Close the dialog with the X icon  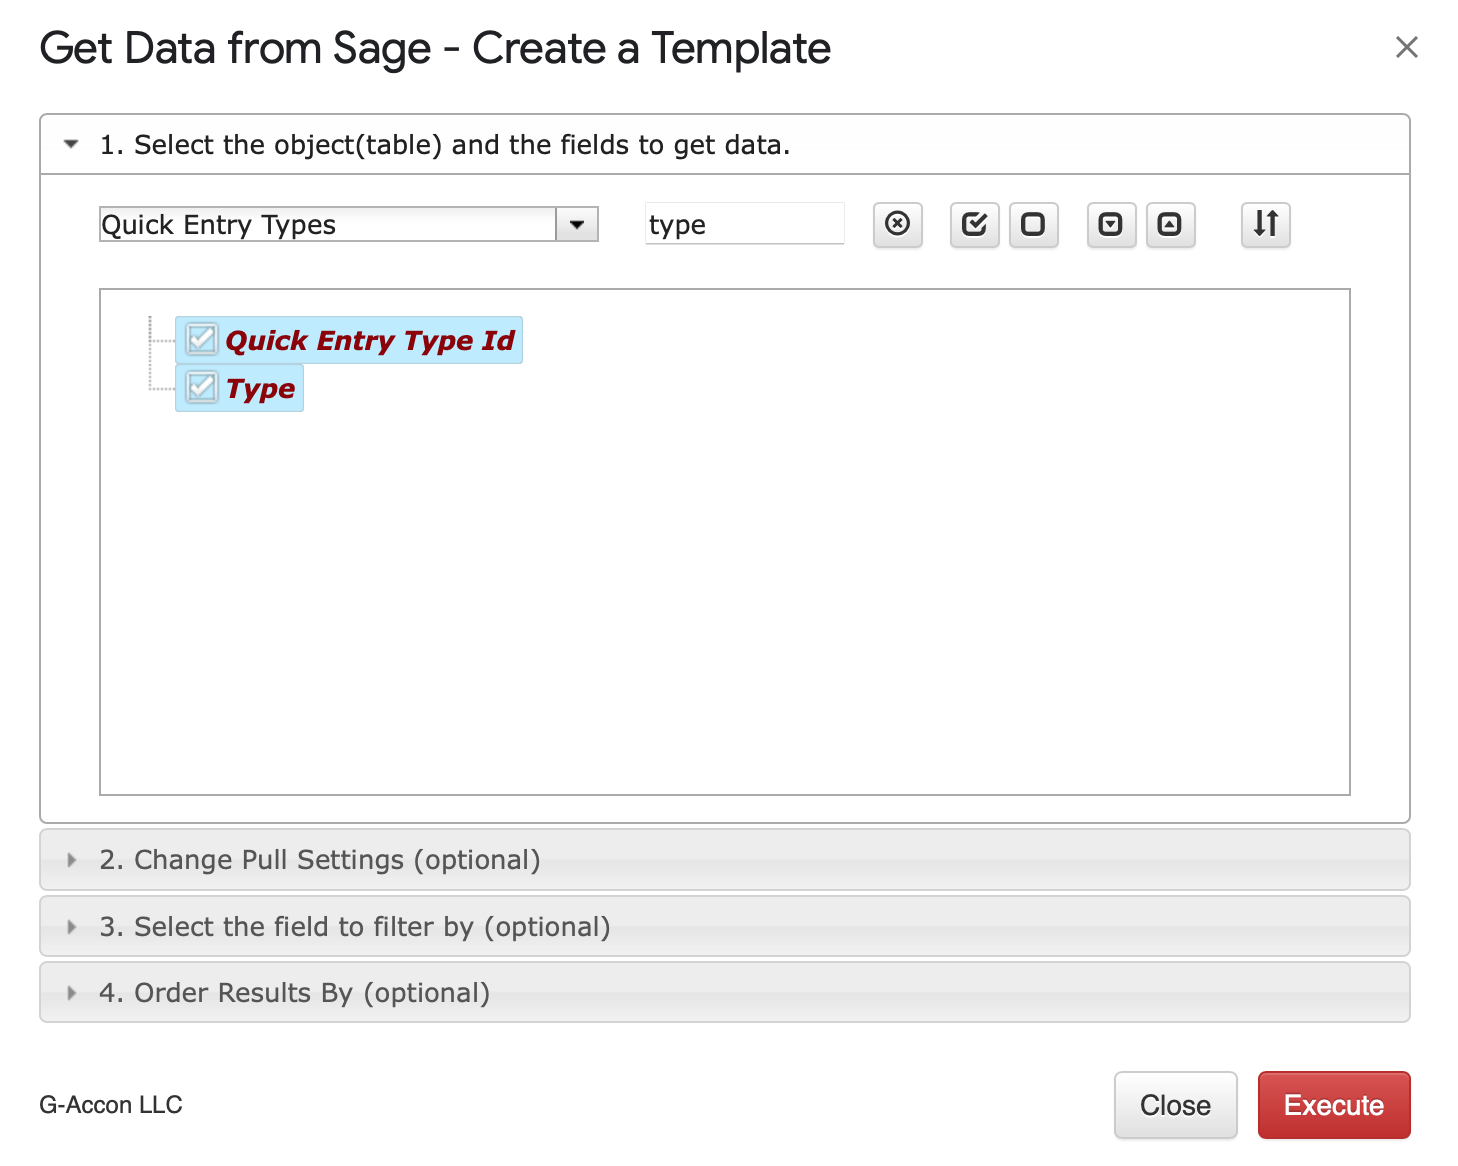[1406, 47]
